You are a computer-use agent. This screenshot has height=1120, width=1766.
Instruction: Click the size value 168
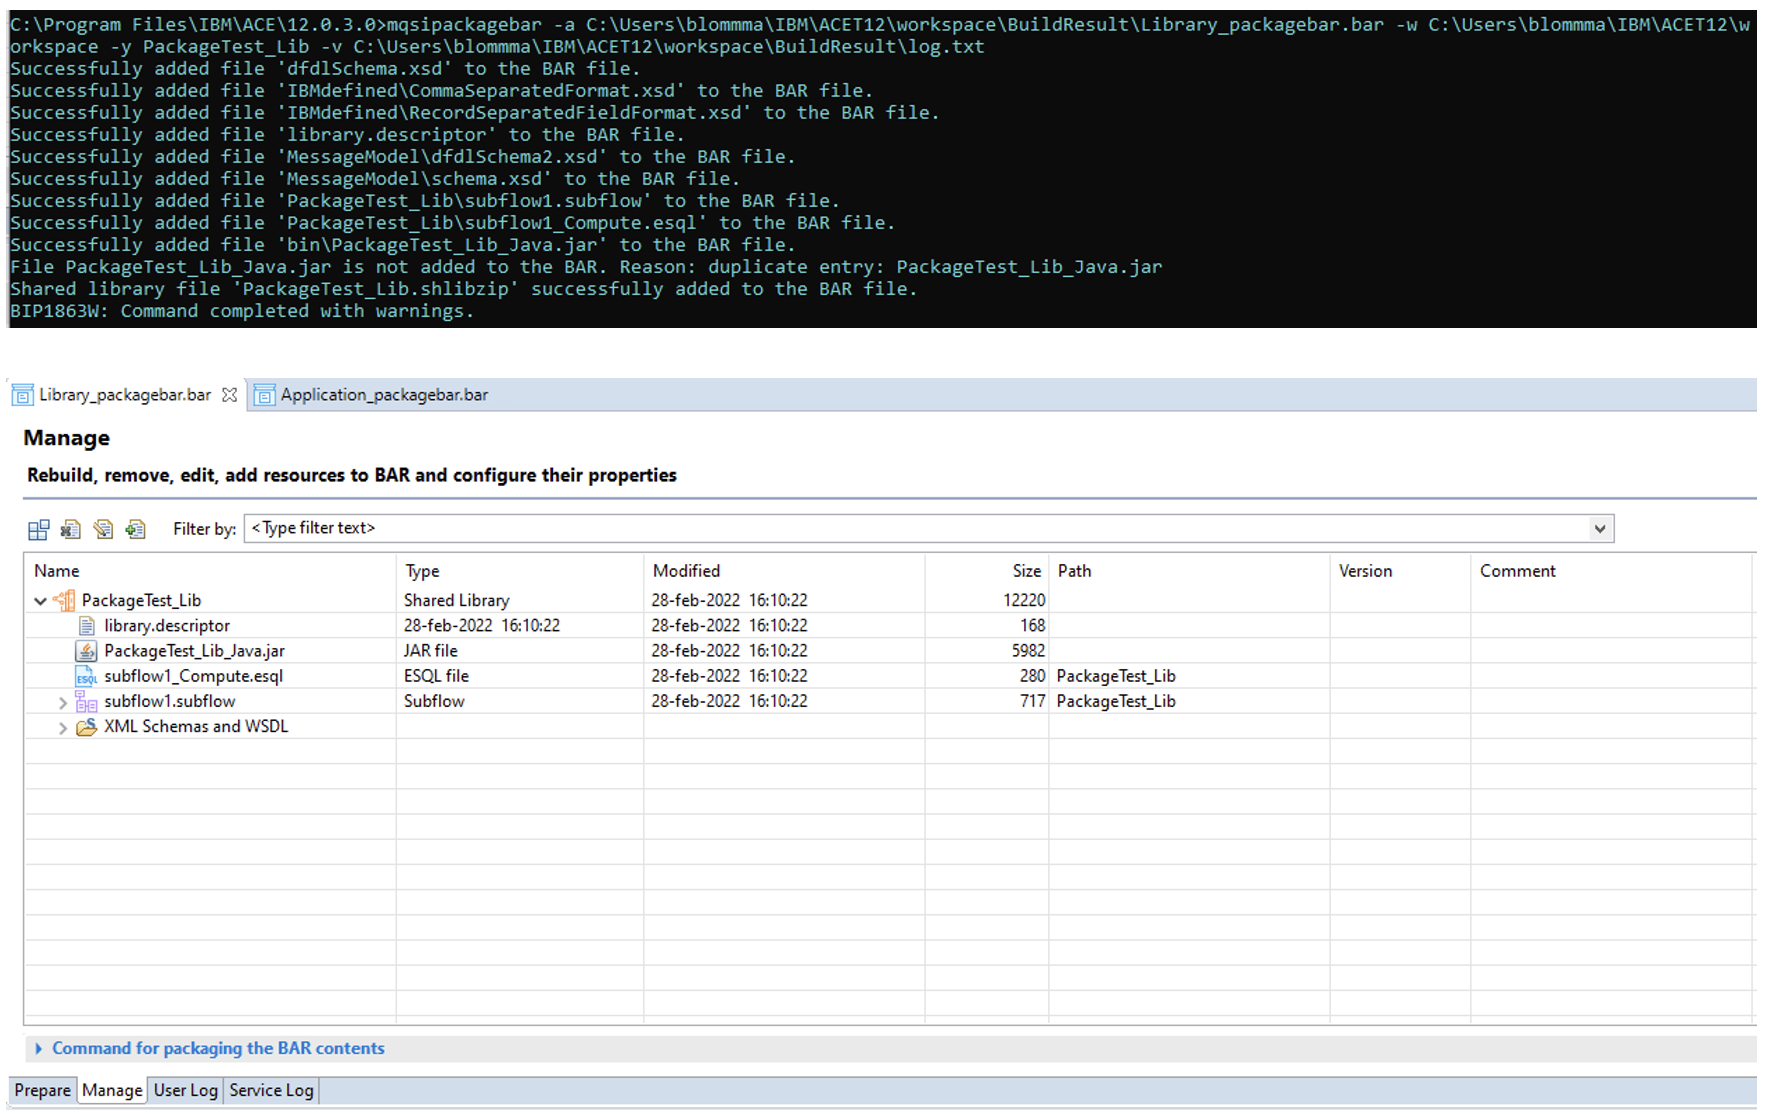[x=1033, y=626]
